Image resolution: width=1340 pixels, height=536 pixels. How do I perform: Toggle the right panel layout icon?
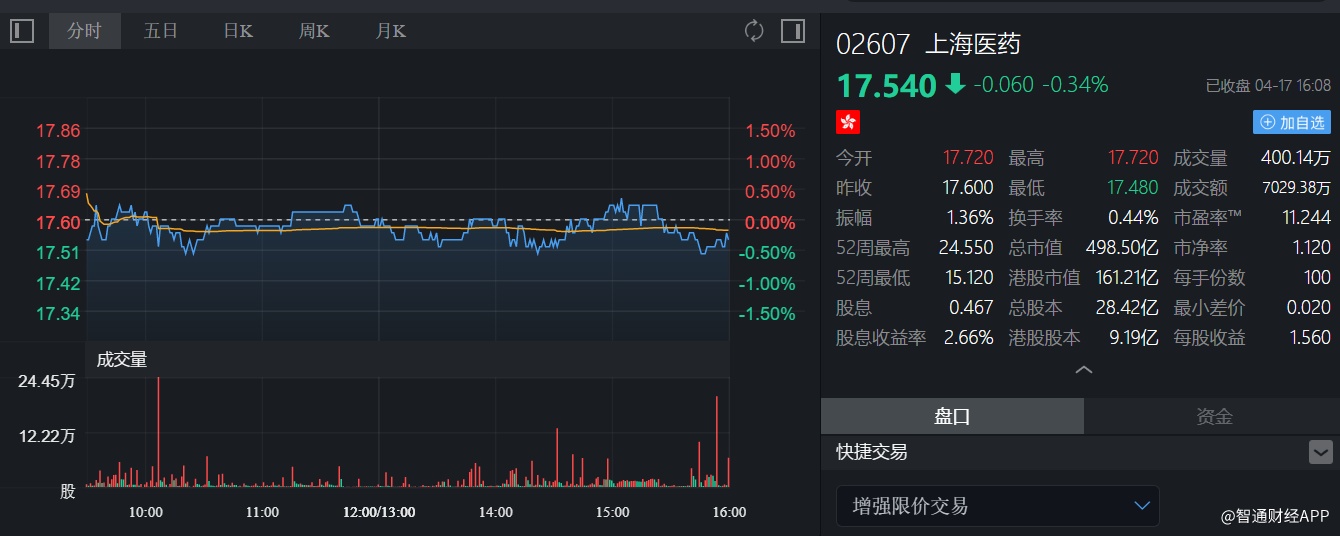point(793,31)
